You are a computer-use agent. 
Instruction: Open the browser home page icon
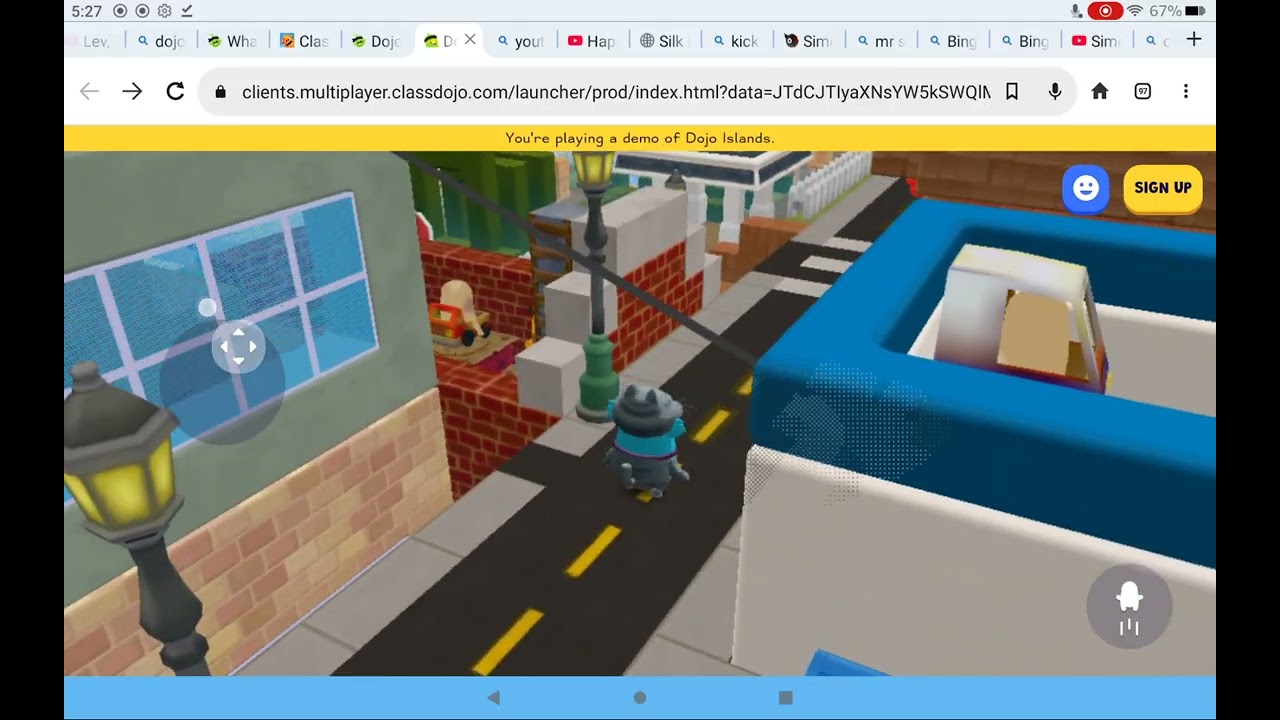pyautogui.click(x=1100, y=92)
